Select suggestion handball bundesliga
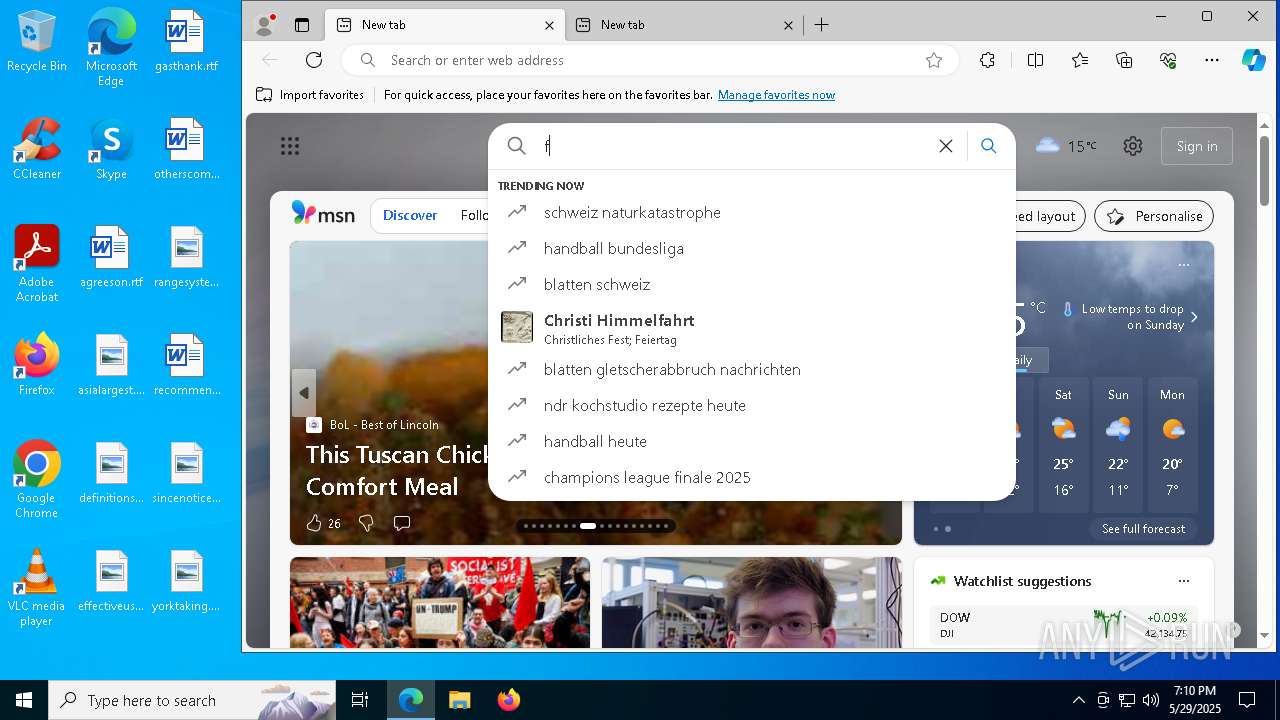The image size is (1280, 720). point(752,248)
